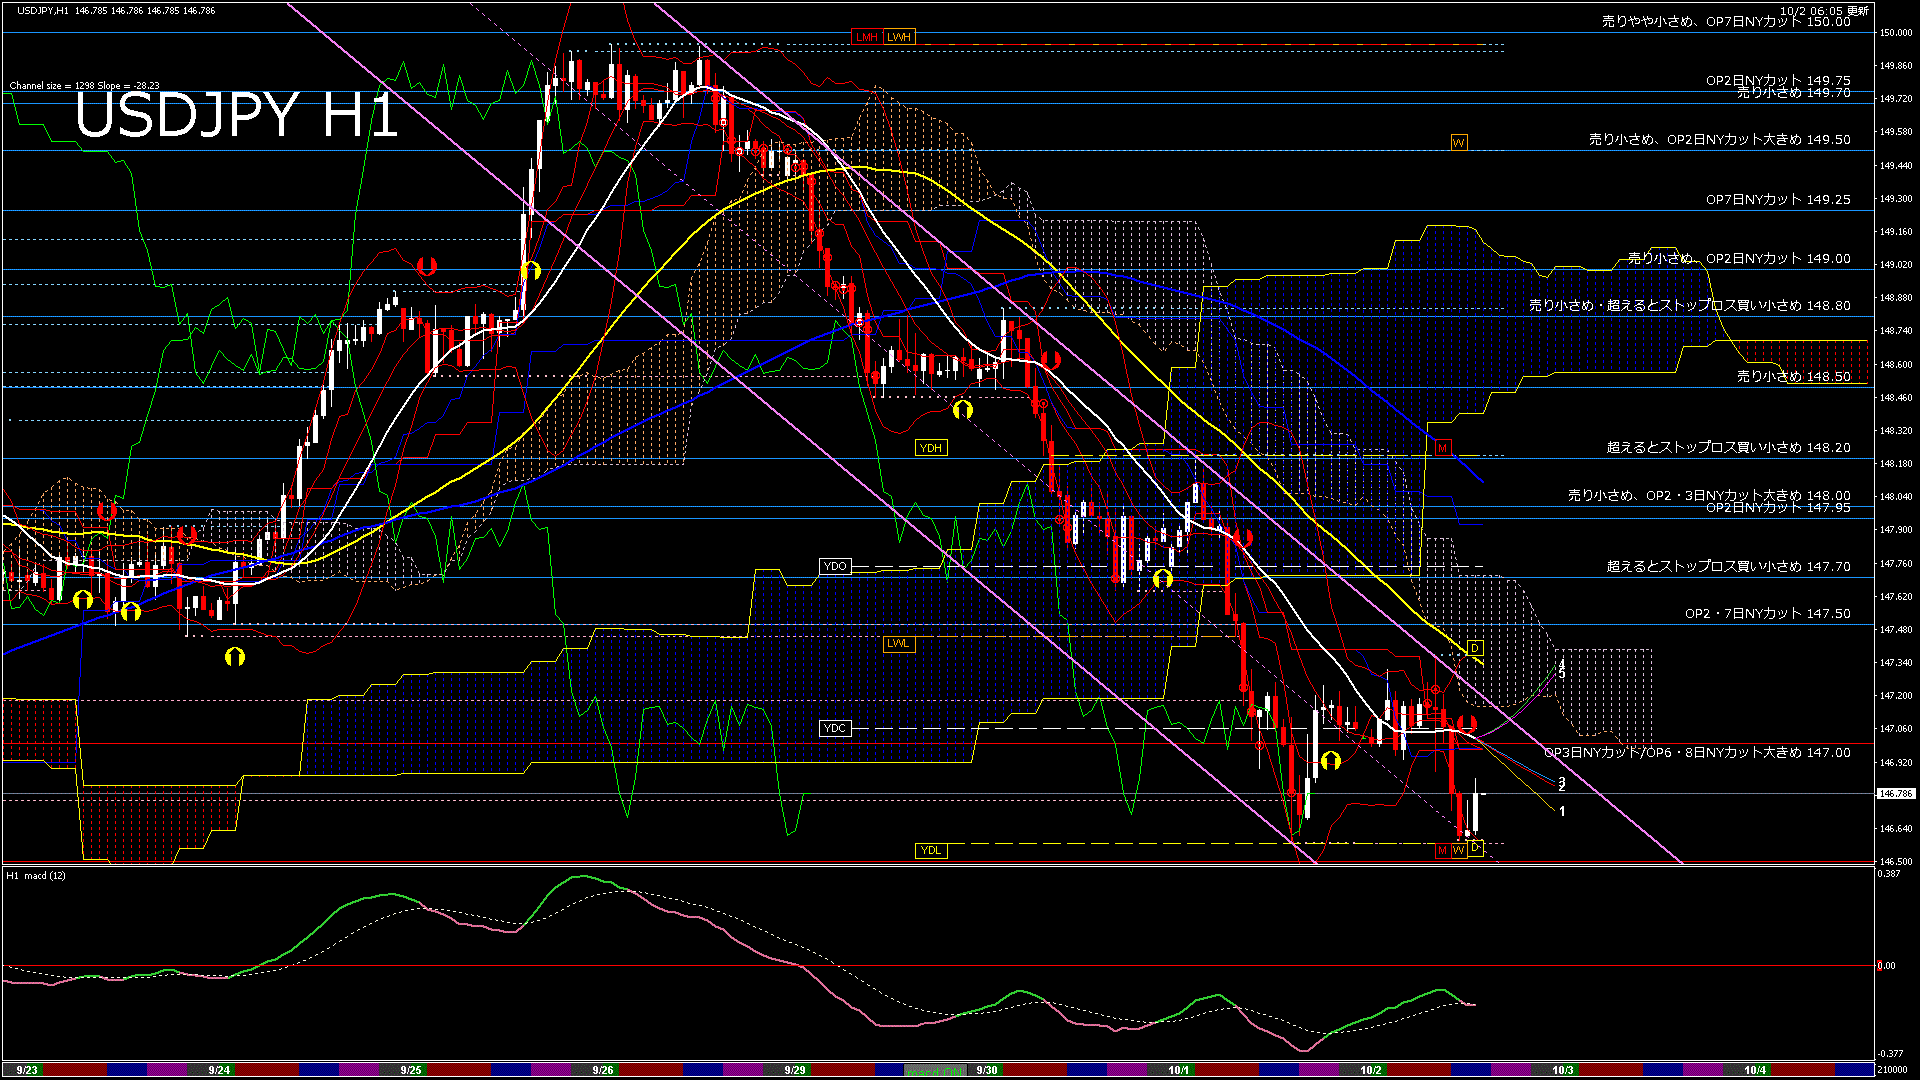Viewport: 1920px width, 1080px height.
Task: Click the 9/26 date on time axis
Action: 603,1070
